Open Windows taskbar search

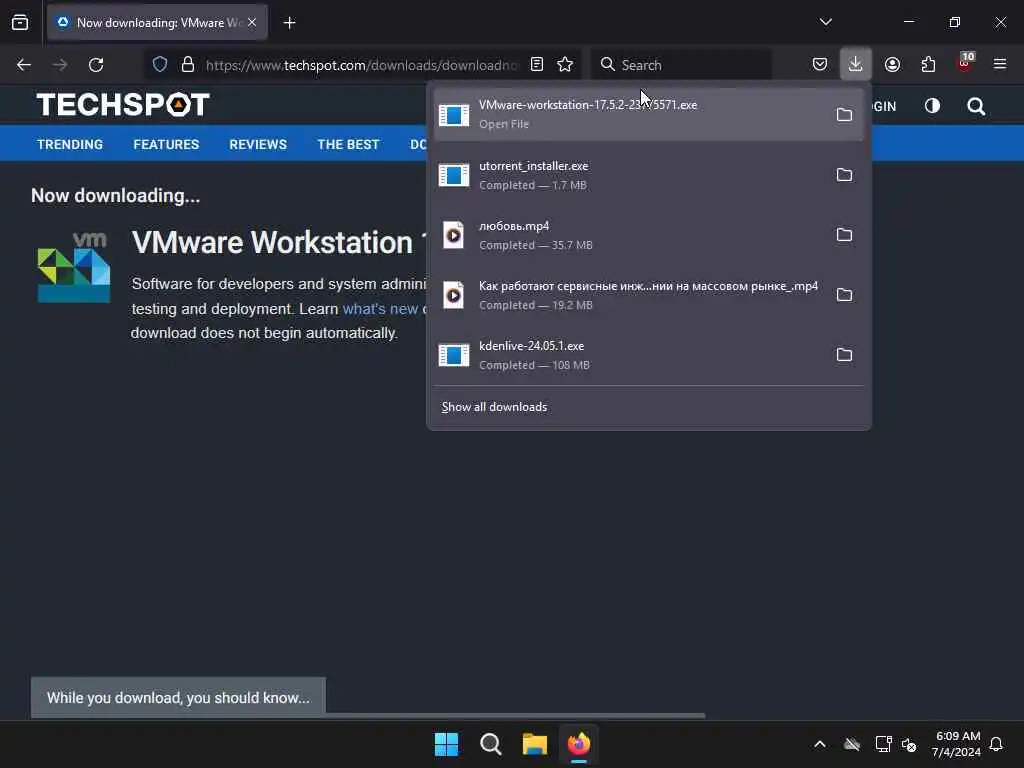(x=490, y=744)
